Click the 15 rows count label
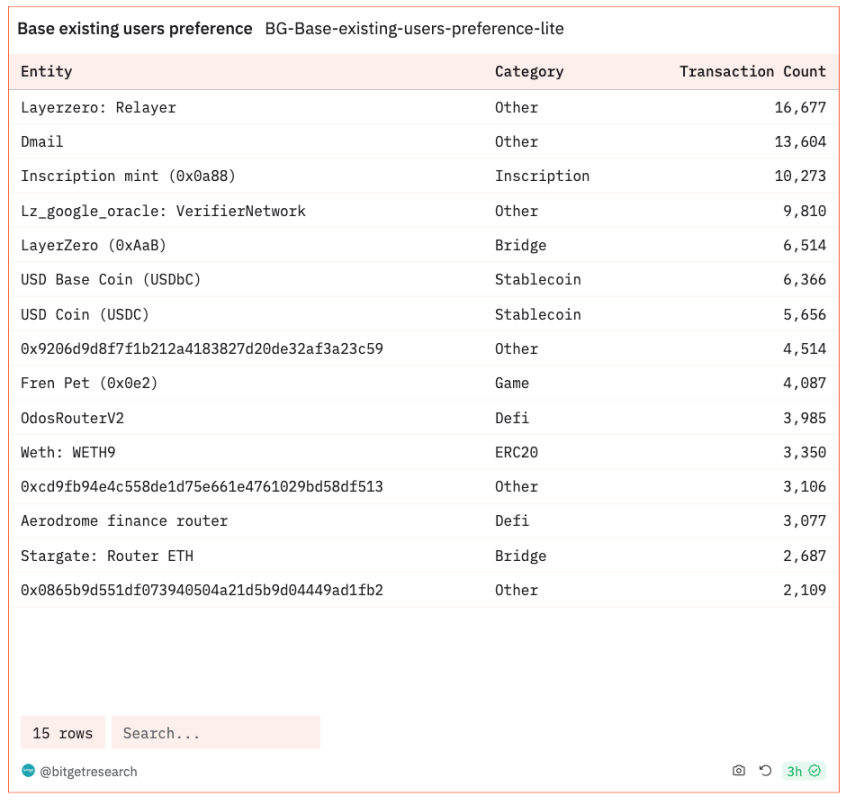The width and height of the screenshot is (846, 805). pyautogui.click(x=62, y=733)
